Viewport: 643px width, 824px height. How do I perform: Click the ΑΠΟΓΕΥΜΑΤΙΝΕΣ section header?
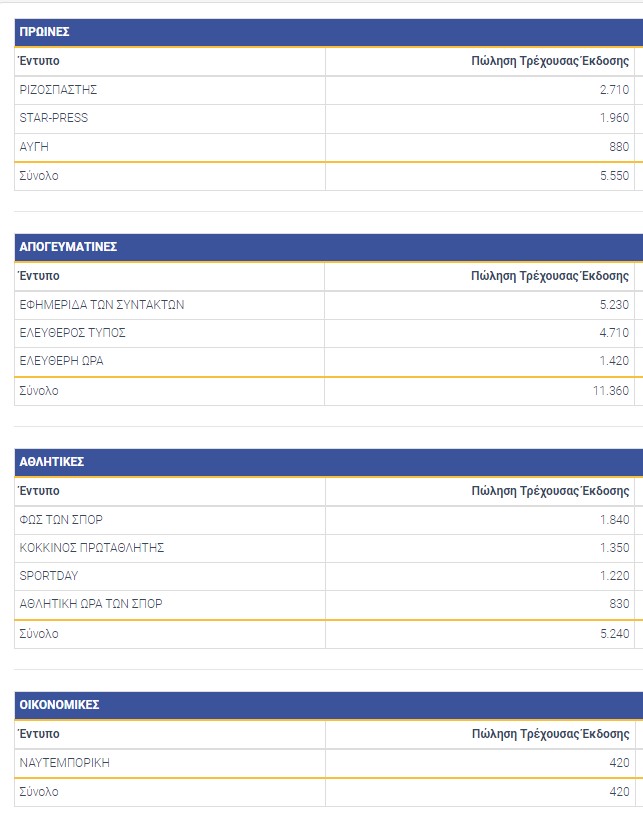pos(69,247)
